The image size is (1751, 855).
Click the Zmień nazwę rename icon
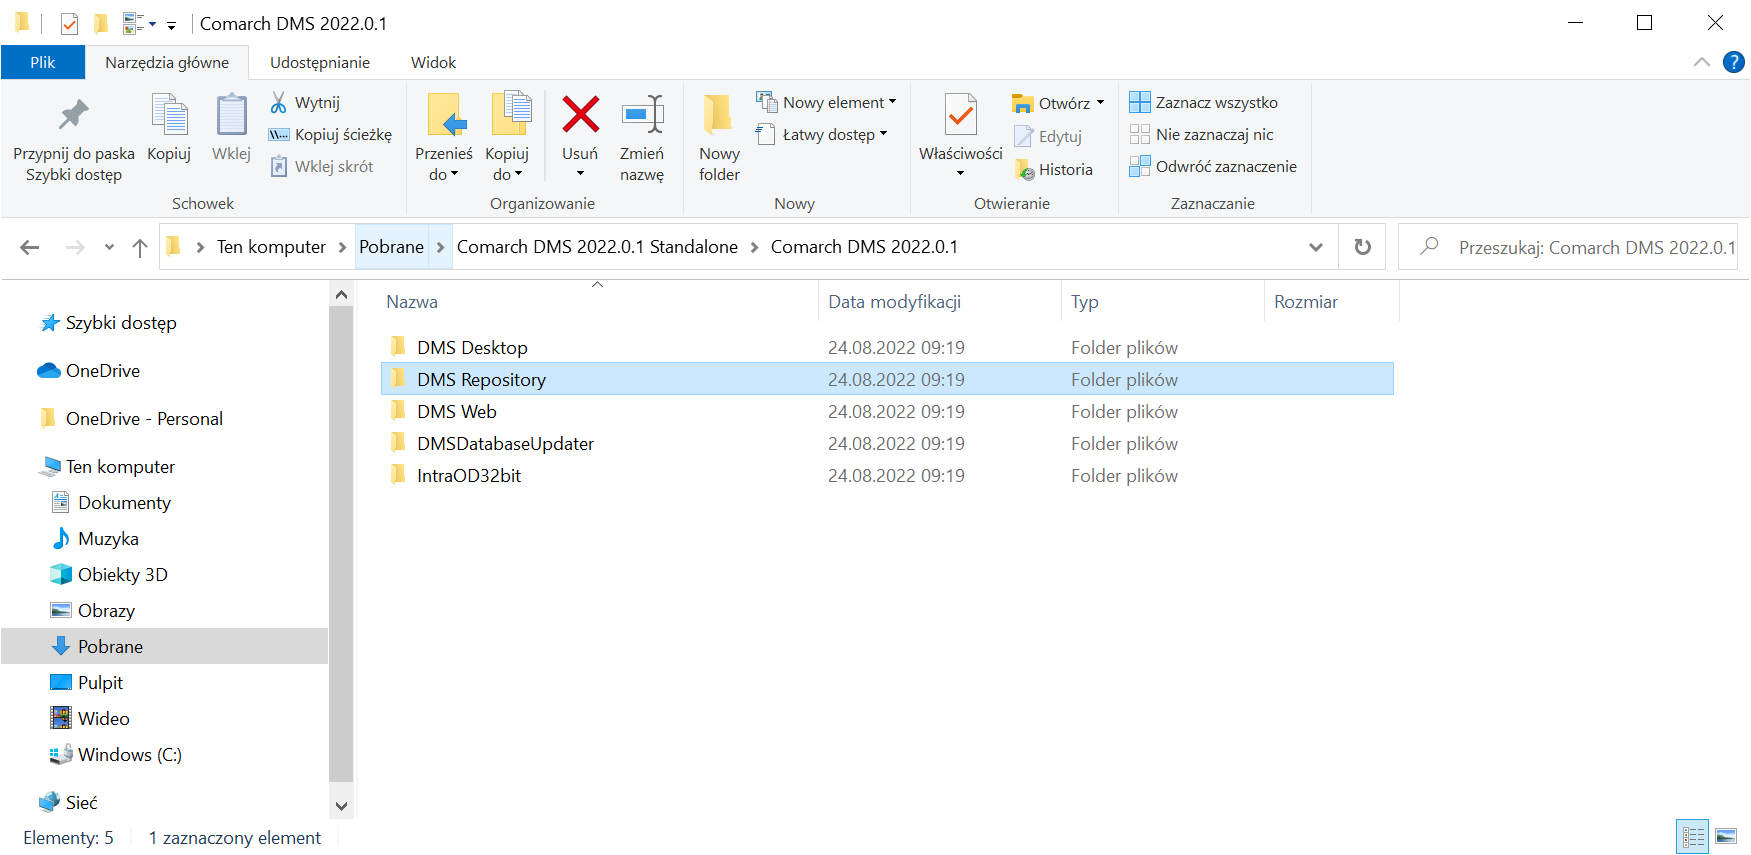[x=641, y=116]
